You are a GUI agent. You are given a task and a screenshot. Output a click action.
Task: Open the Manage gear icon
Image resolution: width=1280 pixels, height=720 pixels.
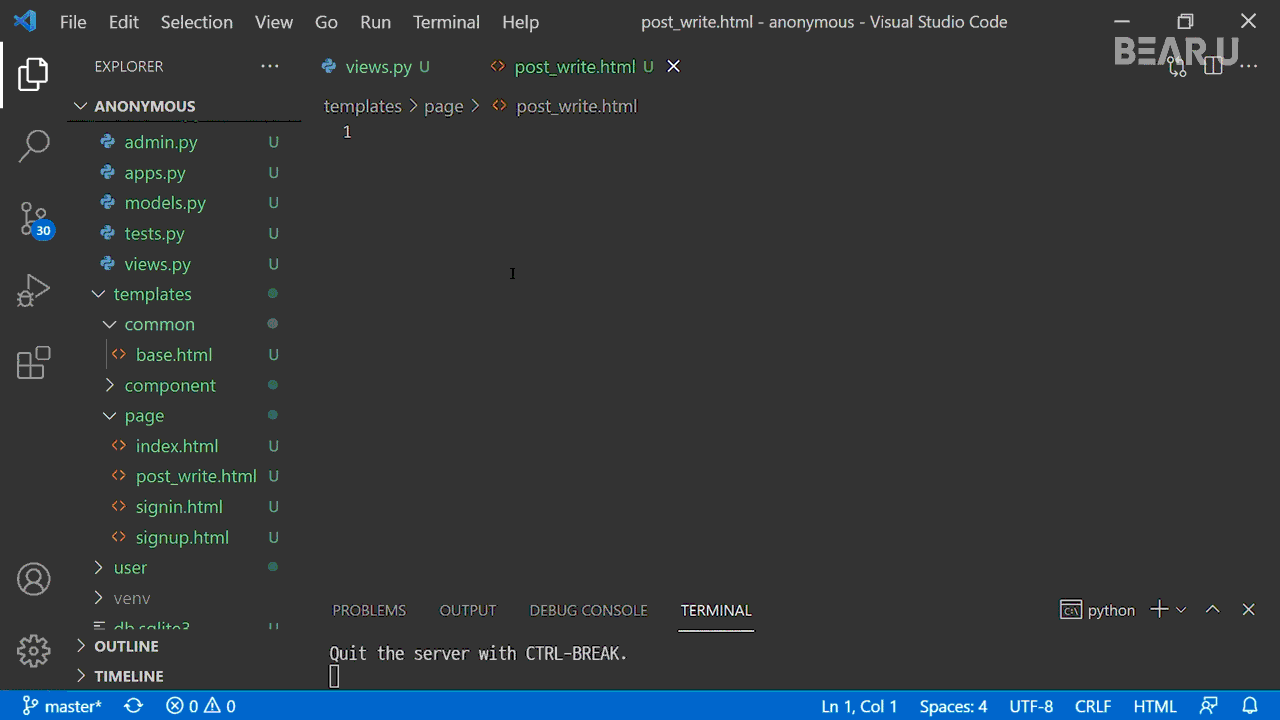pyautogui.click(x=33, y=651)
